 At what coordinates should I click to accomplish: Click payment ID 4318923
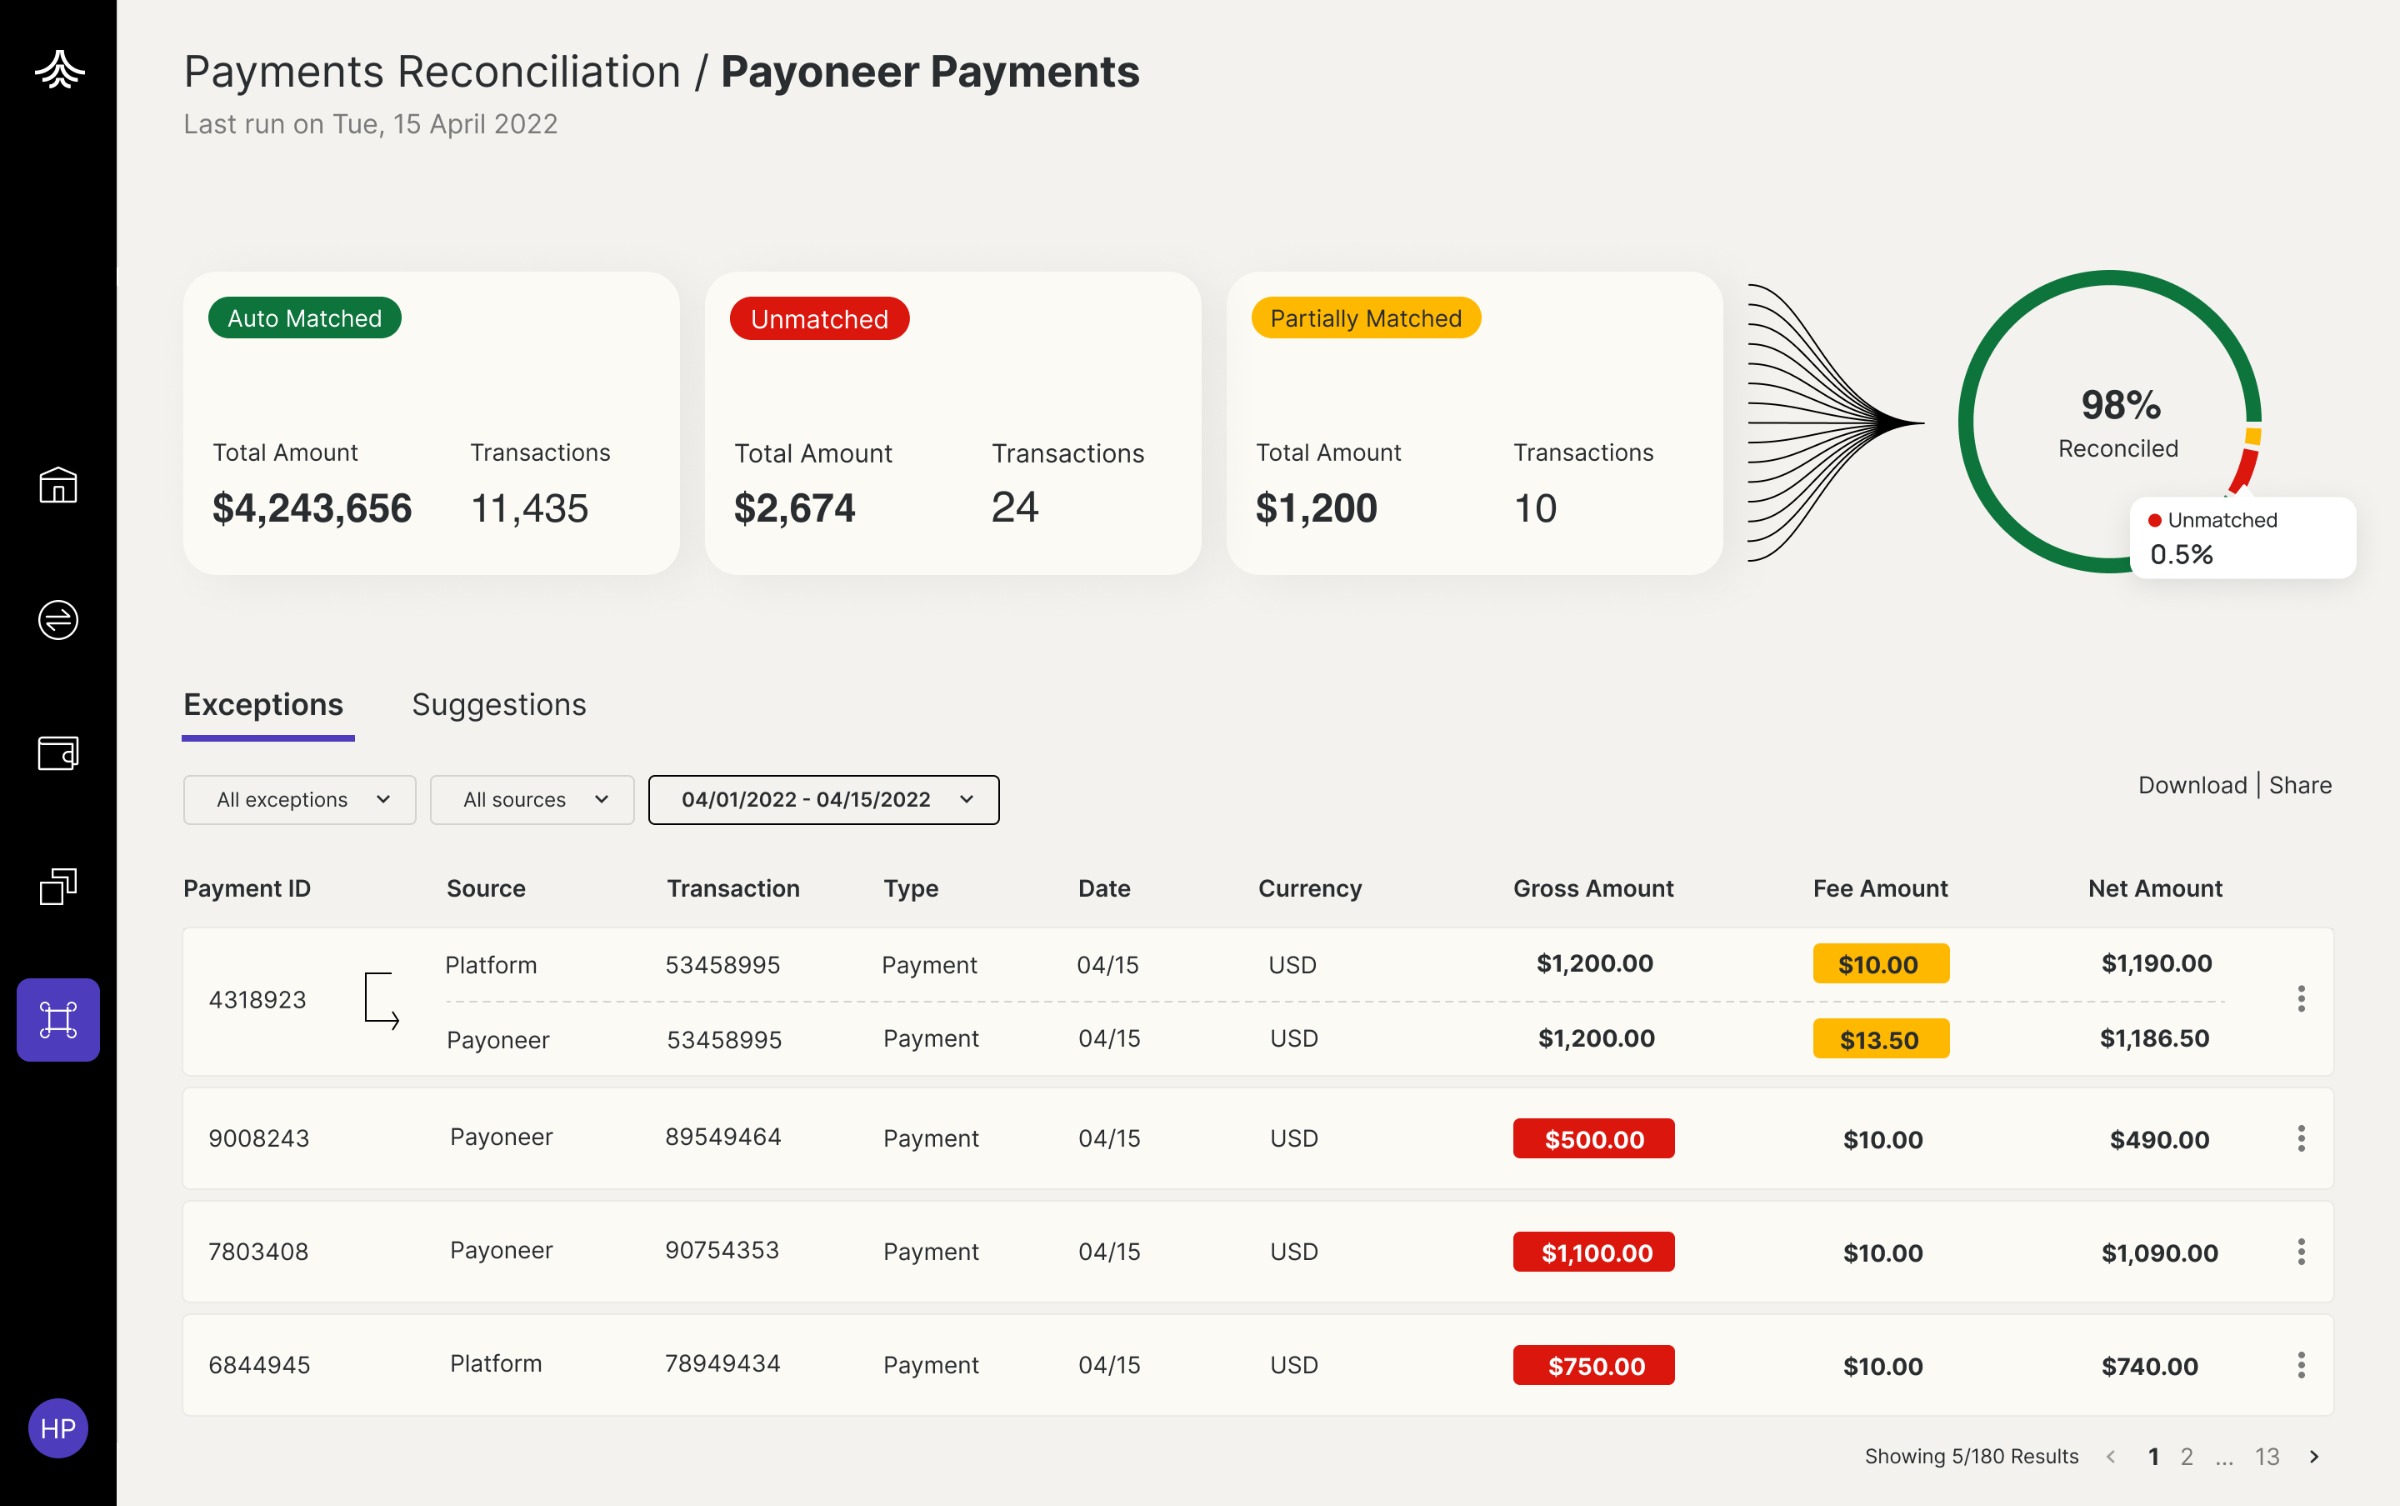point(257,1000)
